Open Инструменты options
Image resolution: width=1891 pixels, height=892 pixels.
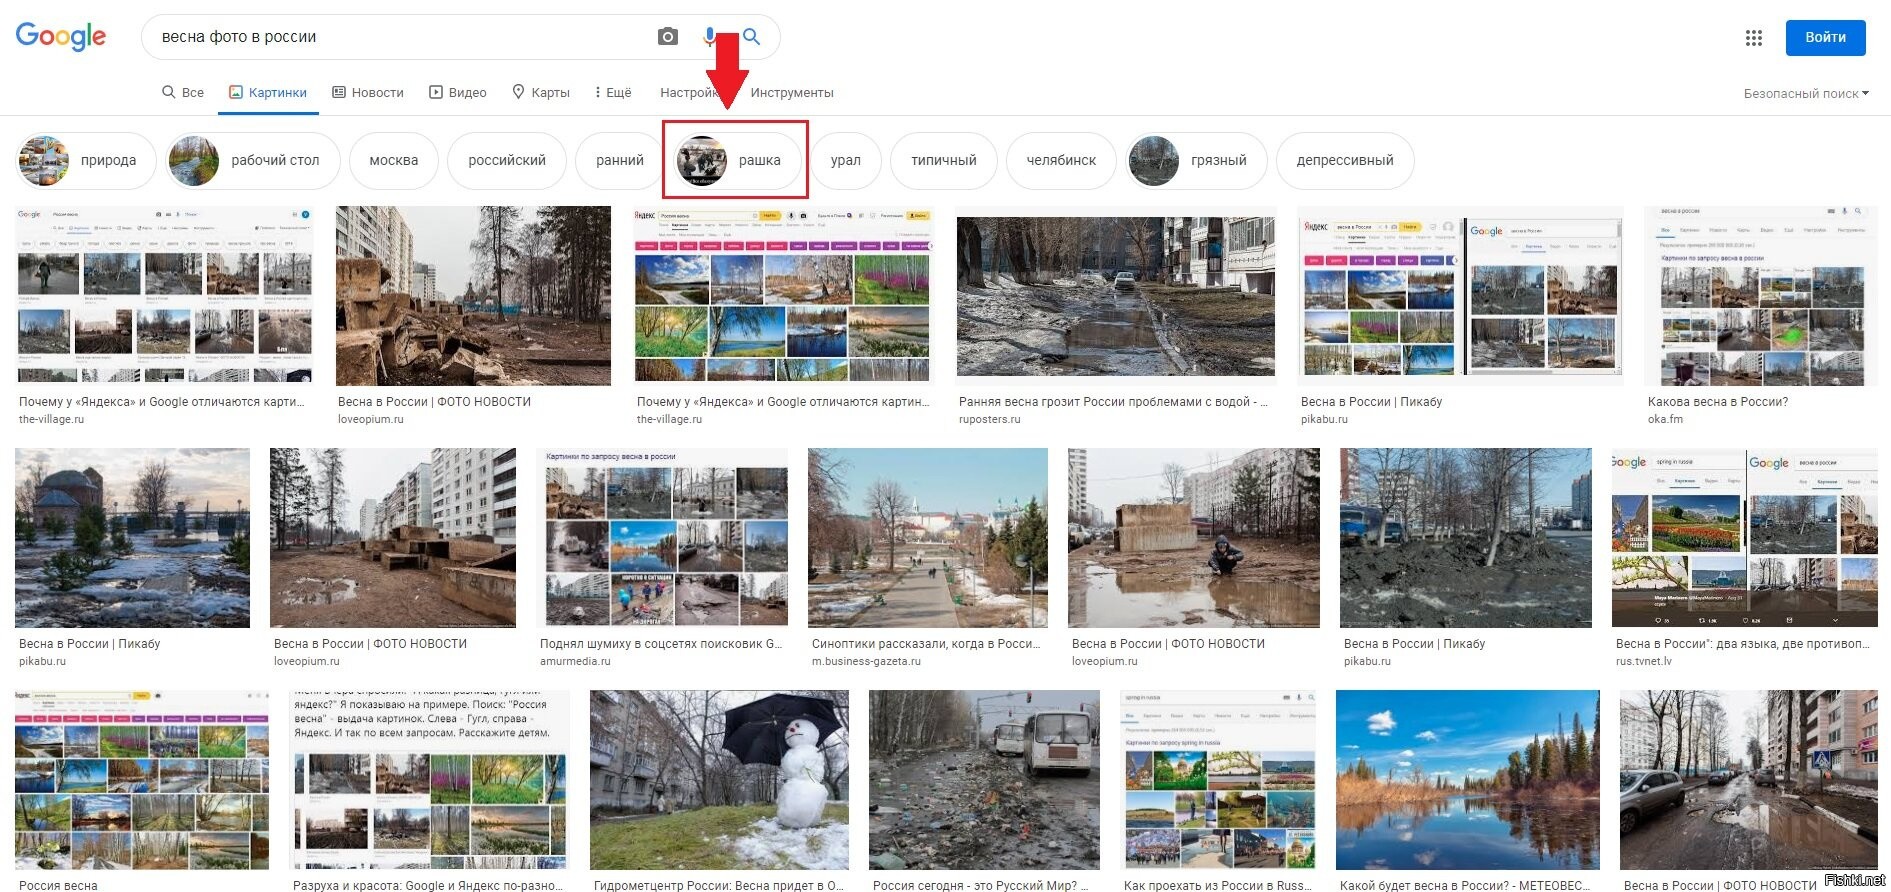tap(792, 92)
